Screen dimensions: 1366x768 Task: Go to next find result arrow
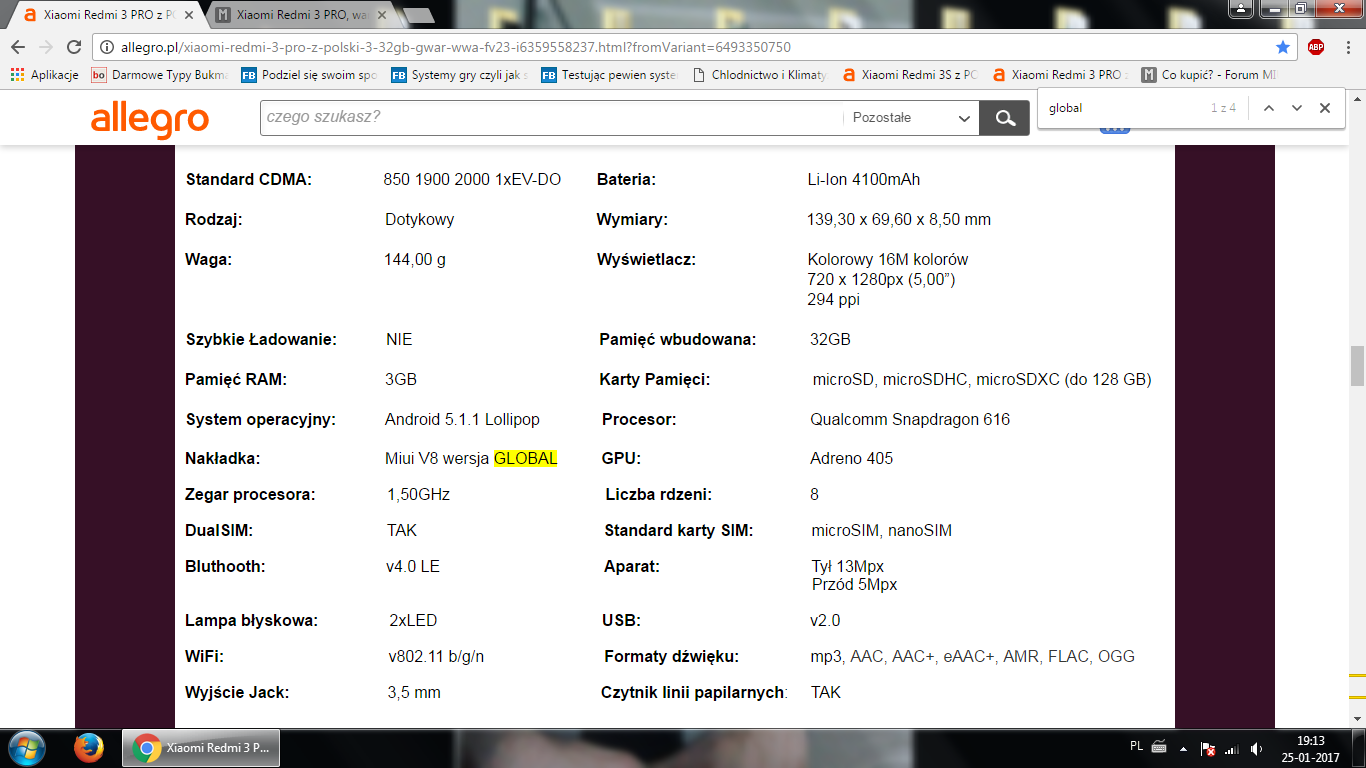(1297, 108)
